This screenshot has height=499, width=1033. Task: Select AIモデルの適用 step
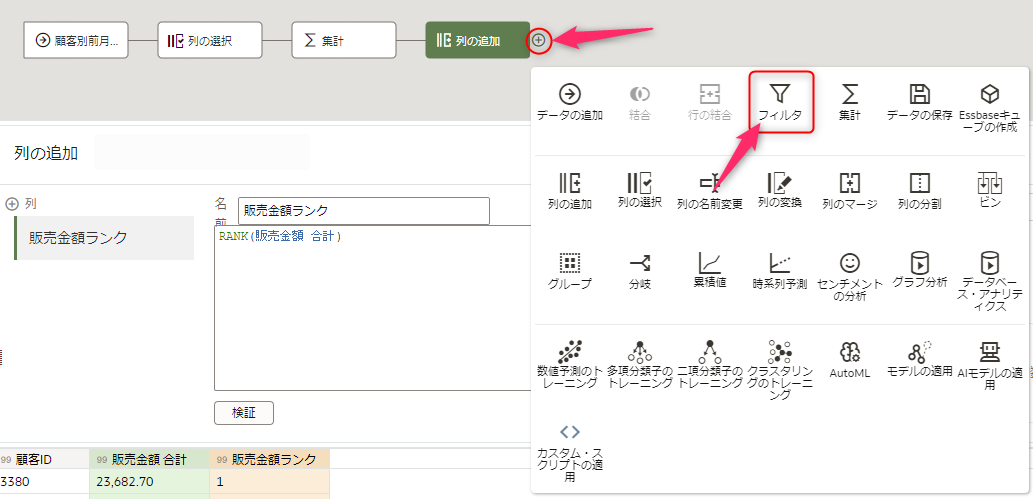(990, 365)
